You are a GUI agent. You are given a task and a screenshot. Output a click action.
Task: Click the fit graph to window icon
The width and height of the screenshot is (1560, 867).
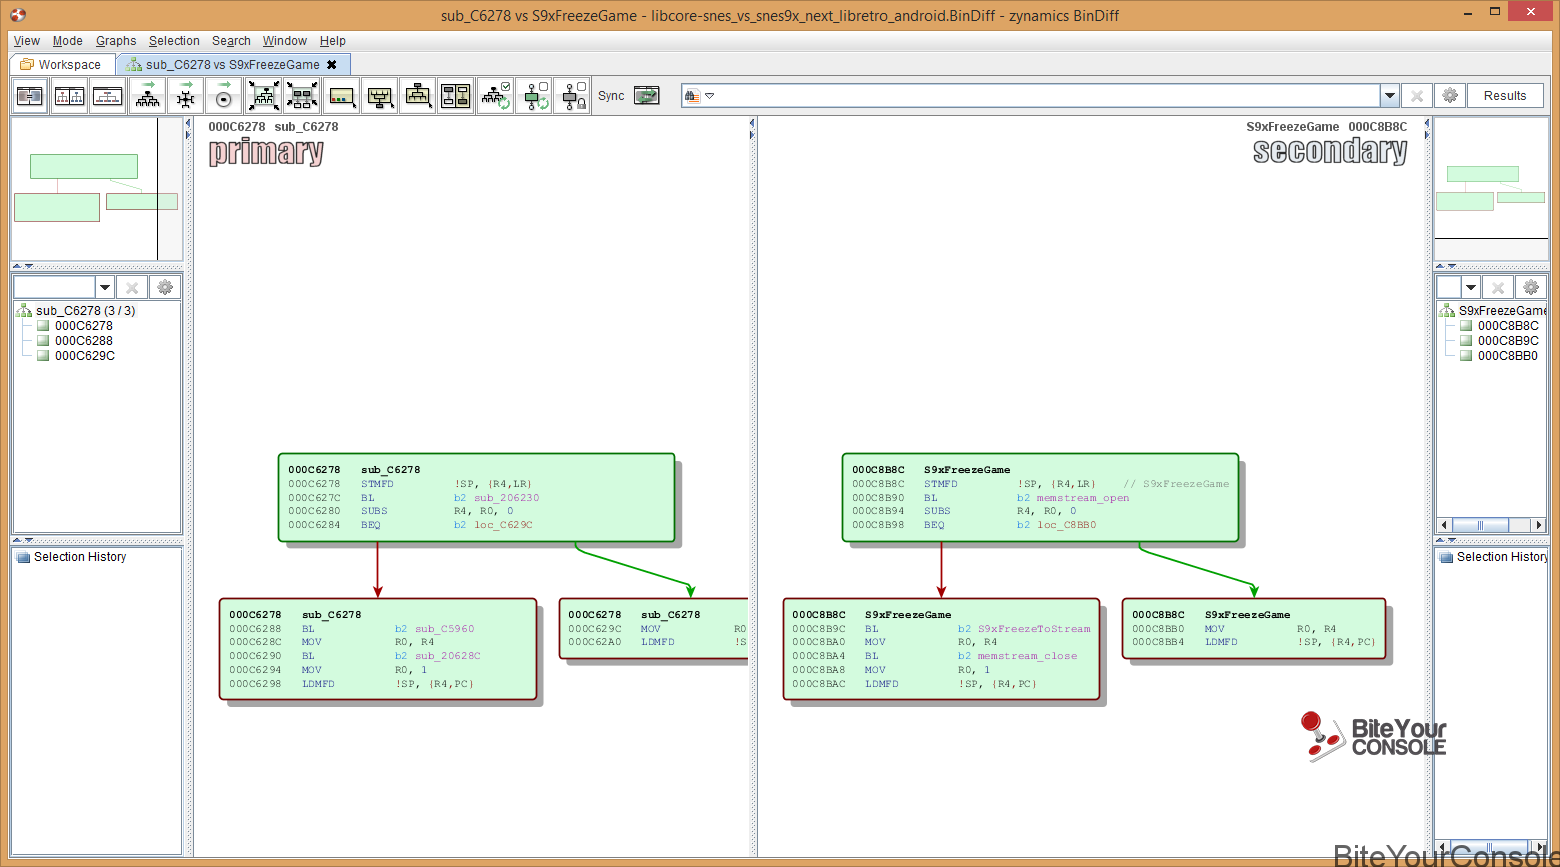click(x=264, y=96)
